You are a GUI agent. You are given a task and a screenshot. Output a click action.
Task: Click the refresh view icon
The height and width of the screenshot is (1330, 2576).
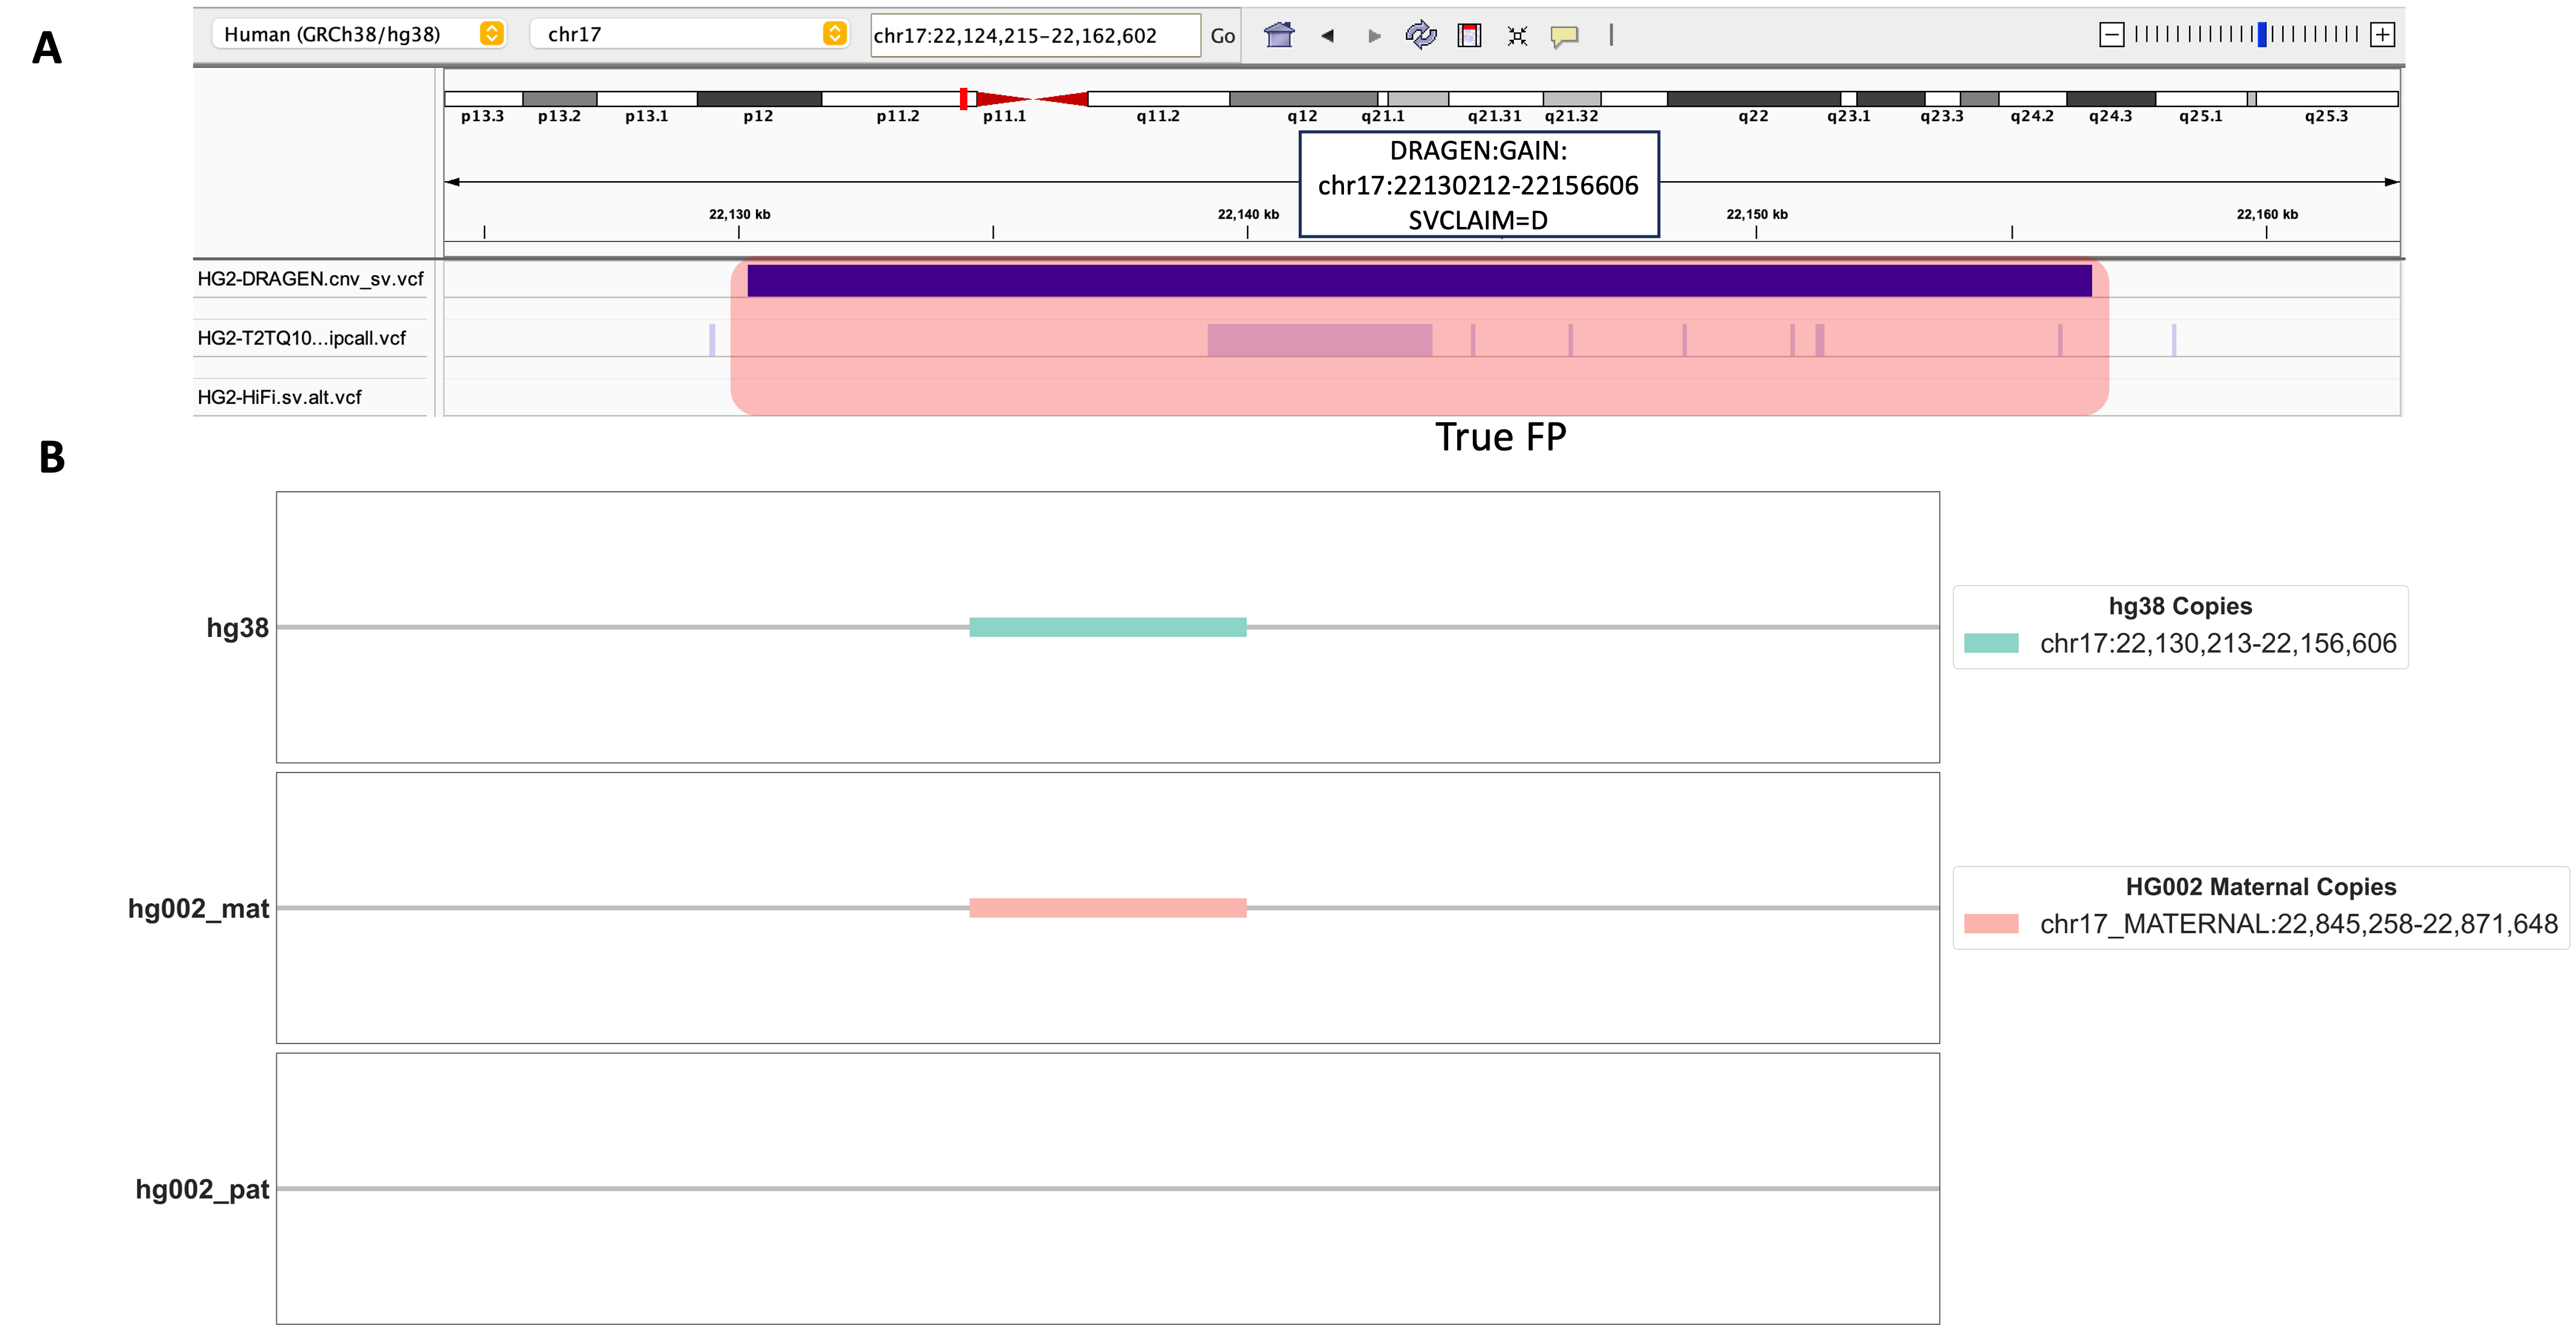(x=1421, y=35)
